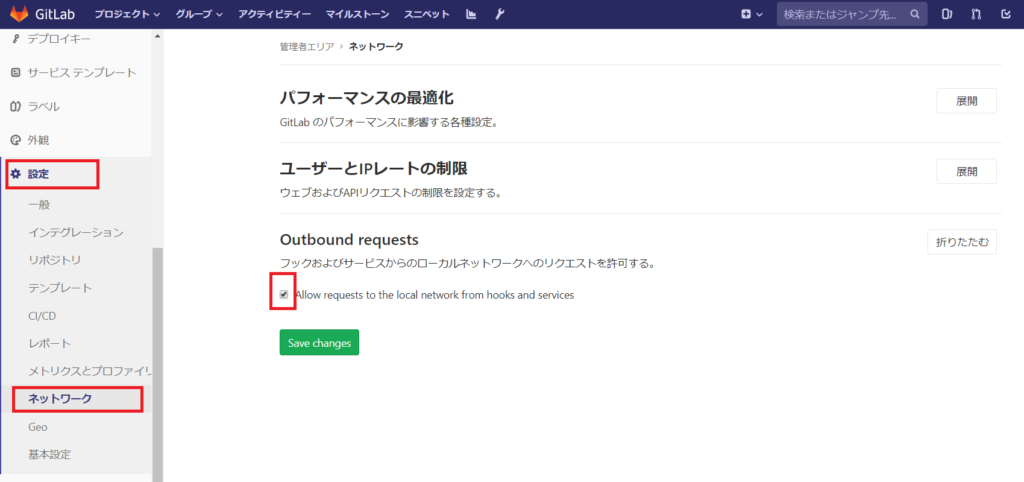Open リポジトリ settings in sidebar
1024x482 pixels.
click(x=55, y=260)
